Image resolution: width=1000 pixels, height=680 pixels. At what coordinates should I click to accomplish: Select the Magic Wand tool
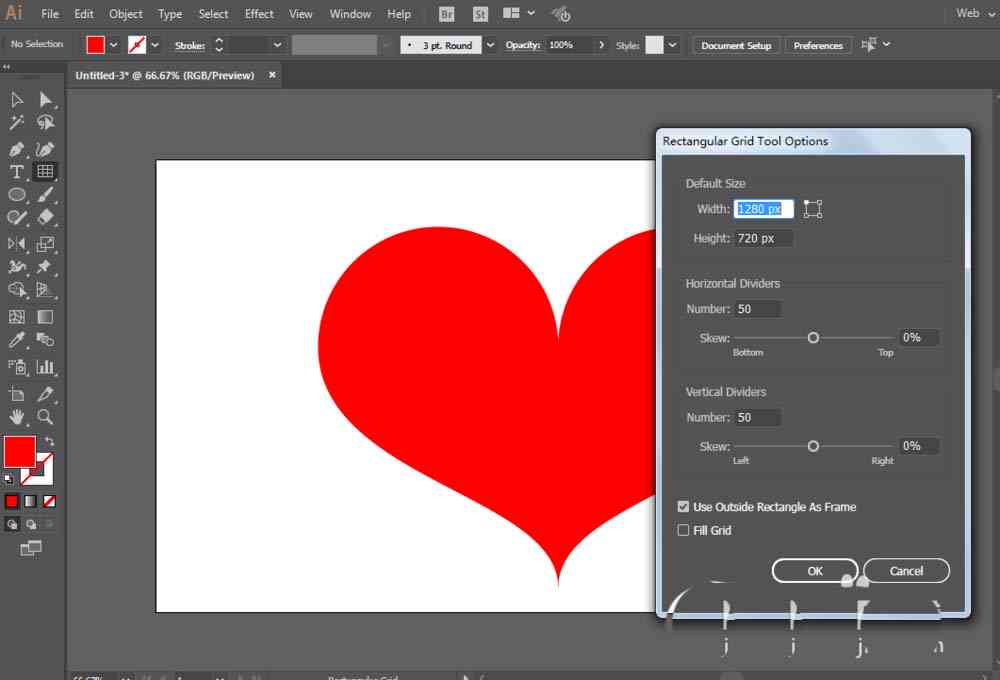coord(17,122)
